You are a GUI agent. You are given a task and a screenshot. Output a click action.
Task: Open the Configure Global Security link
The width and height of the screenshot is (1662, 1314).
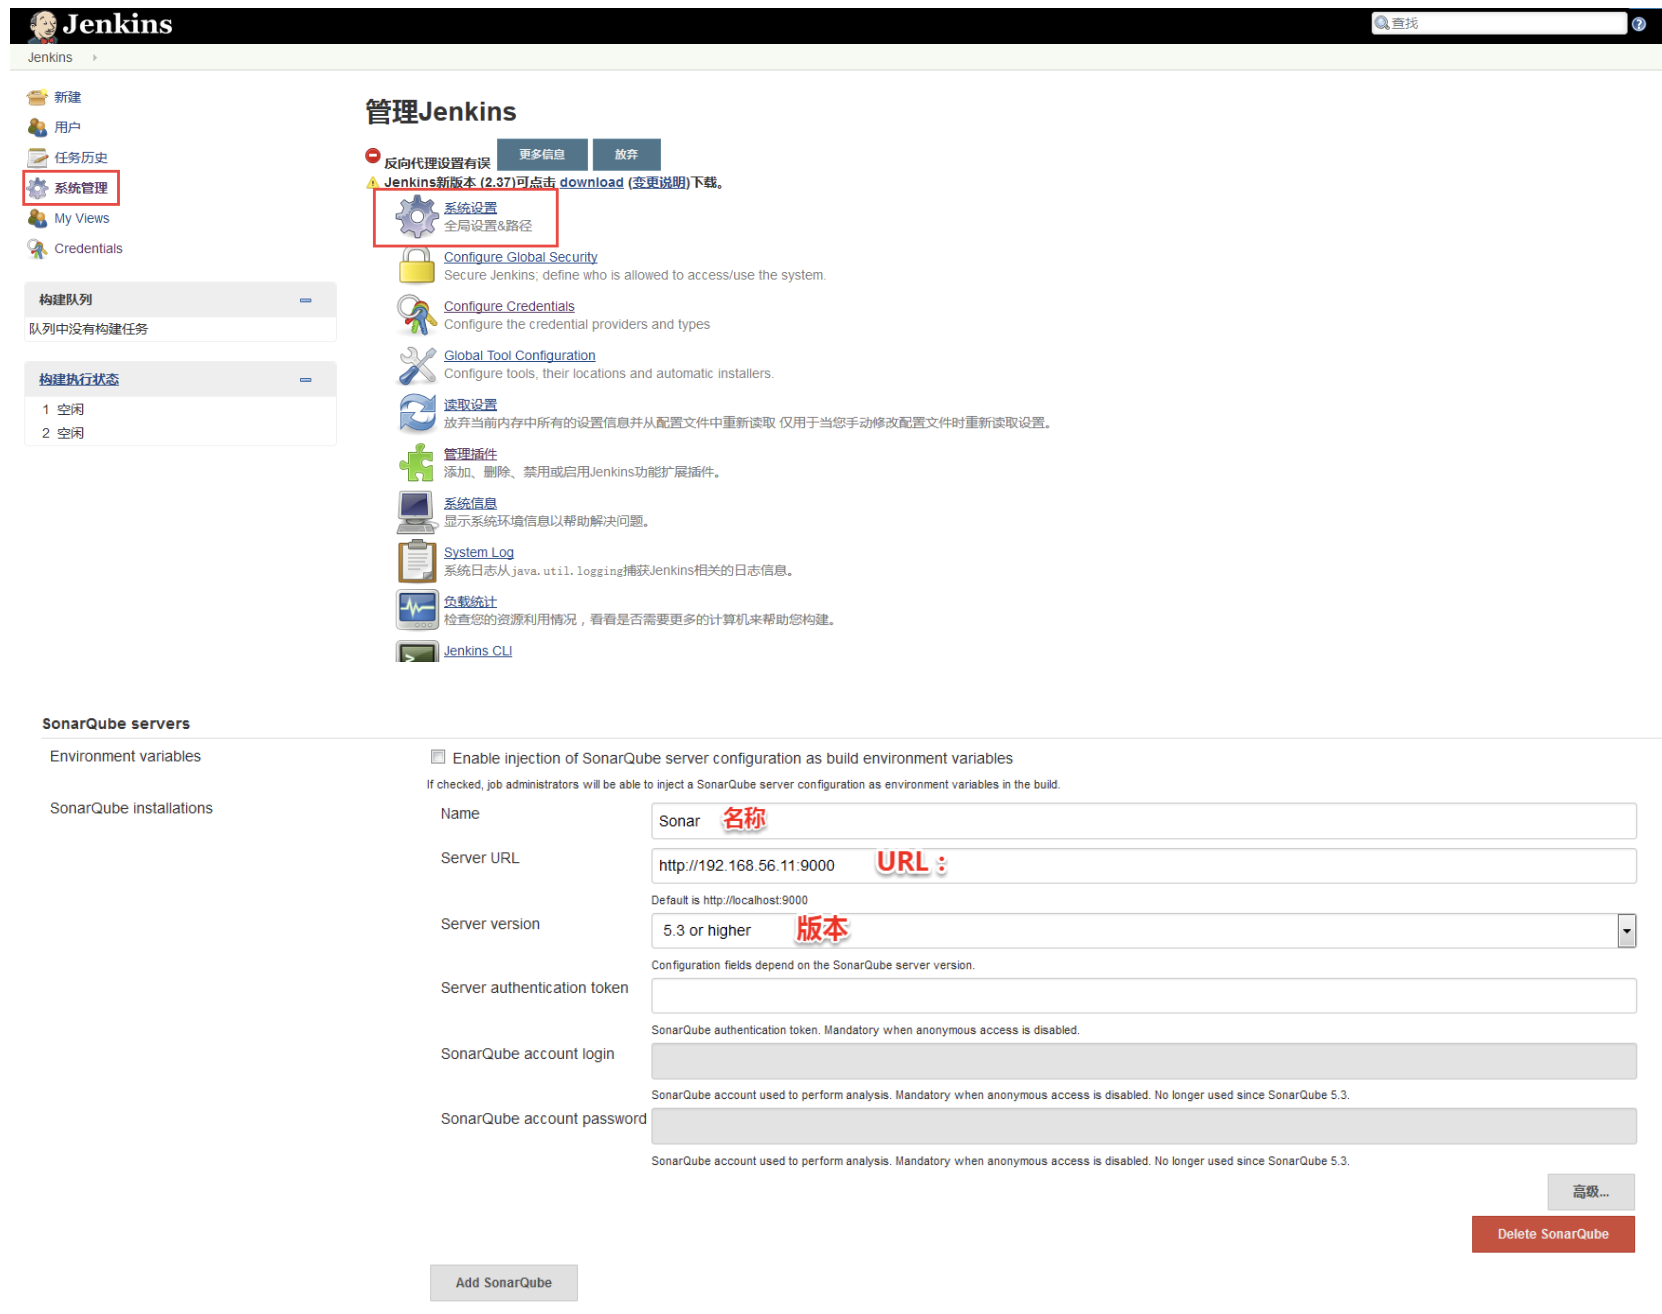pos(520,257)
